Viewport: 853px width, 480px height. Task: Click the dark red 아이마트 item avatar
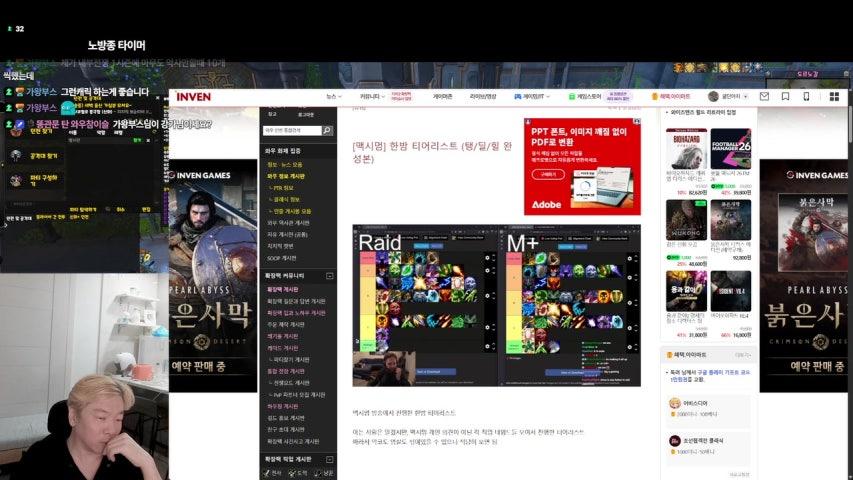(x=675, y=440)
